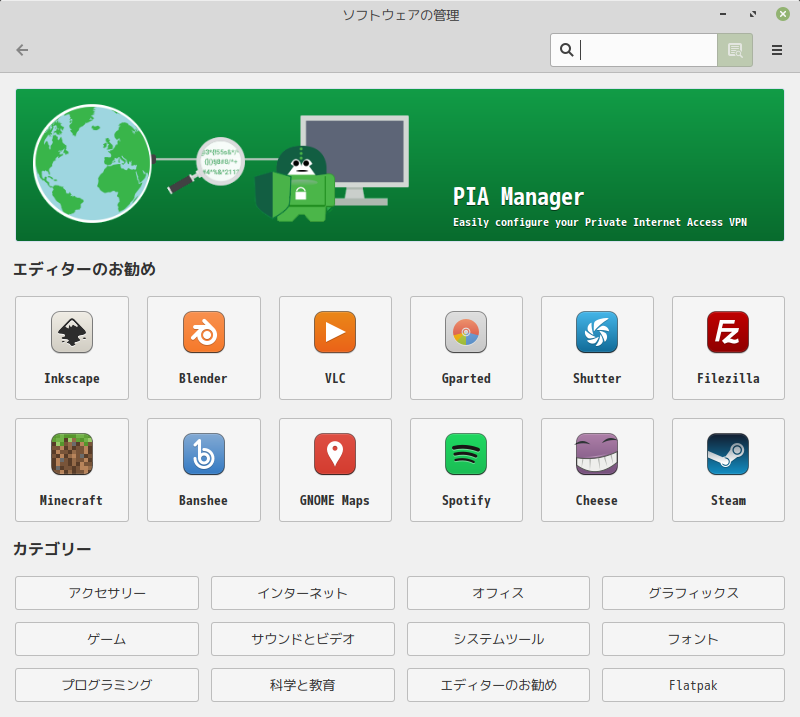Close the software manager window
This screenshot has height=717, width=800.
pyautogui.click(x=783, y=14)
